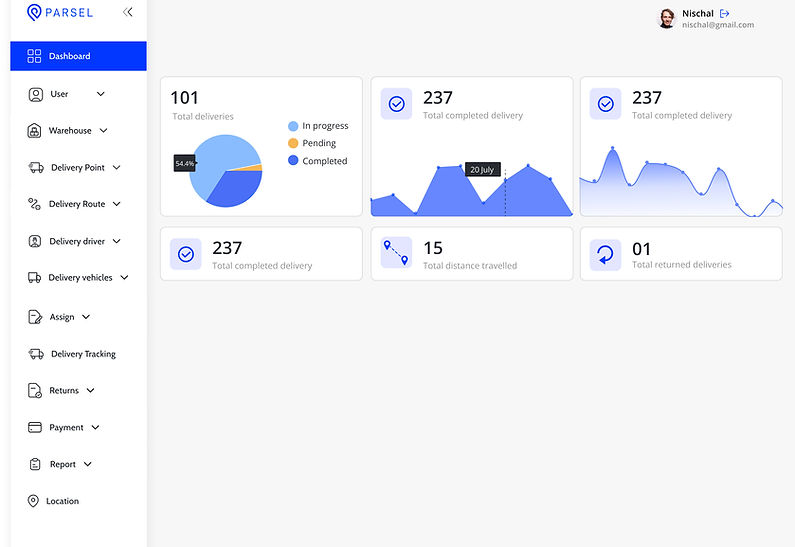Open the Dashboard menu item
The width and height of the screenshot is (795, 547).
click(78, 56)
